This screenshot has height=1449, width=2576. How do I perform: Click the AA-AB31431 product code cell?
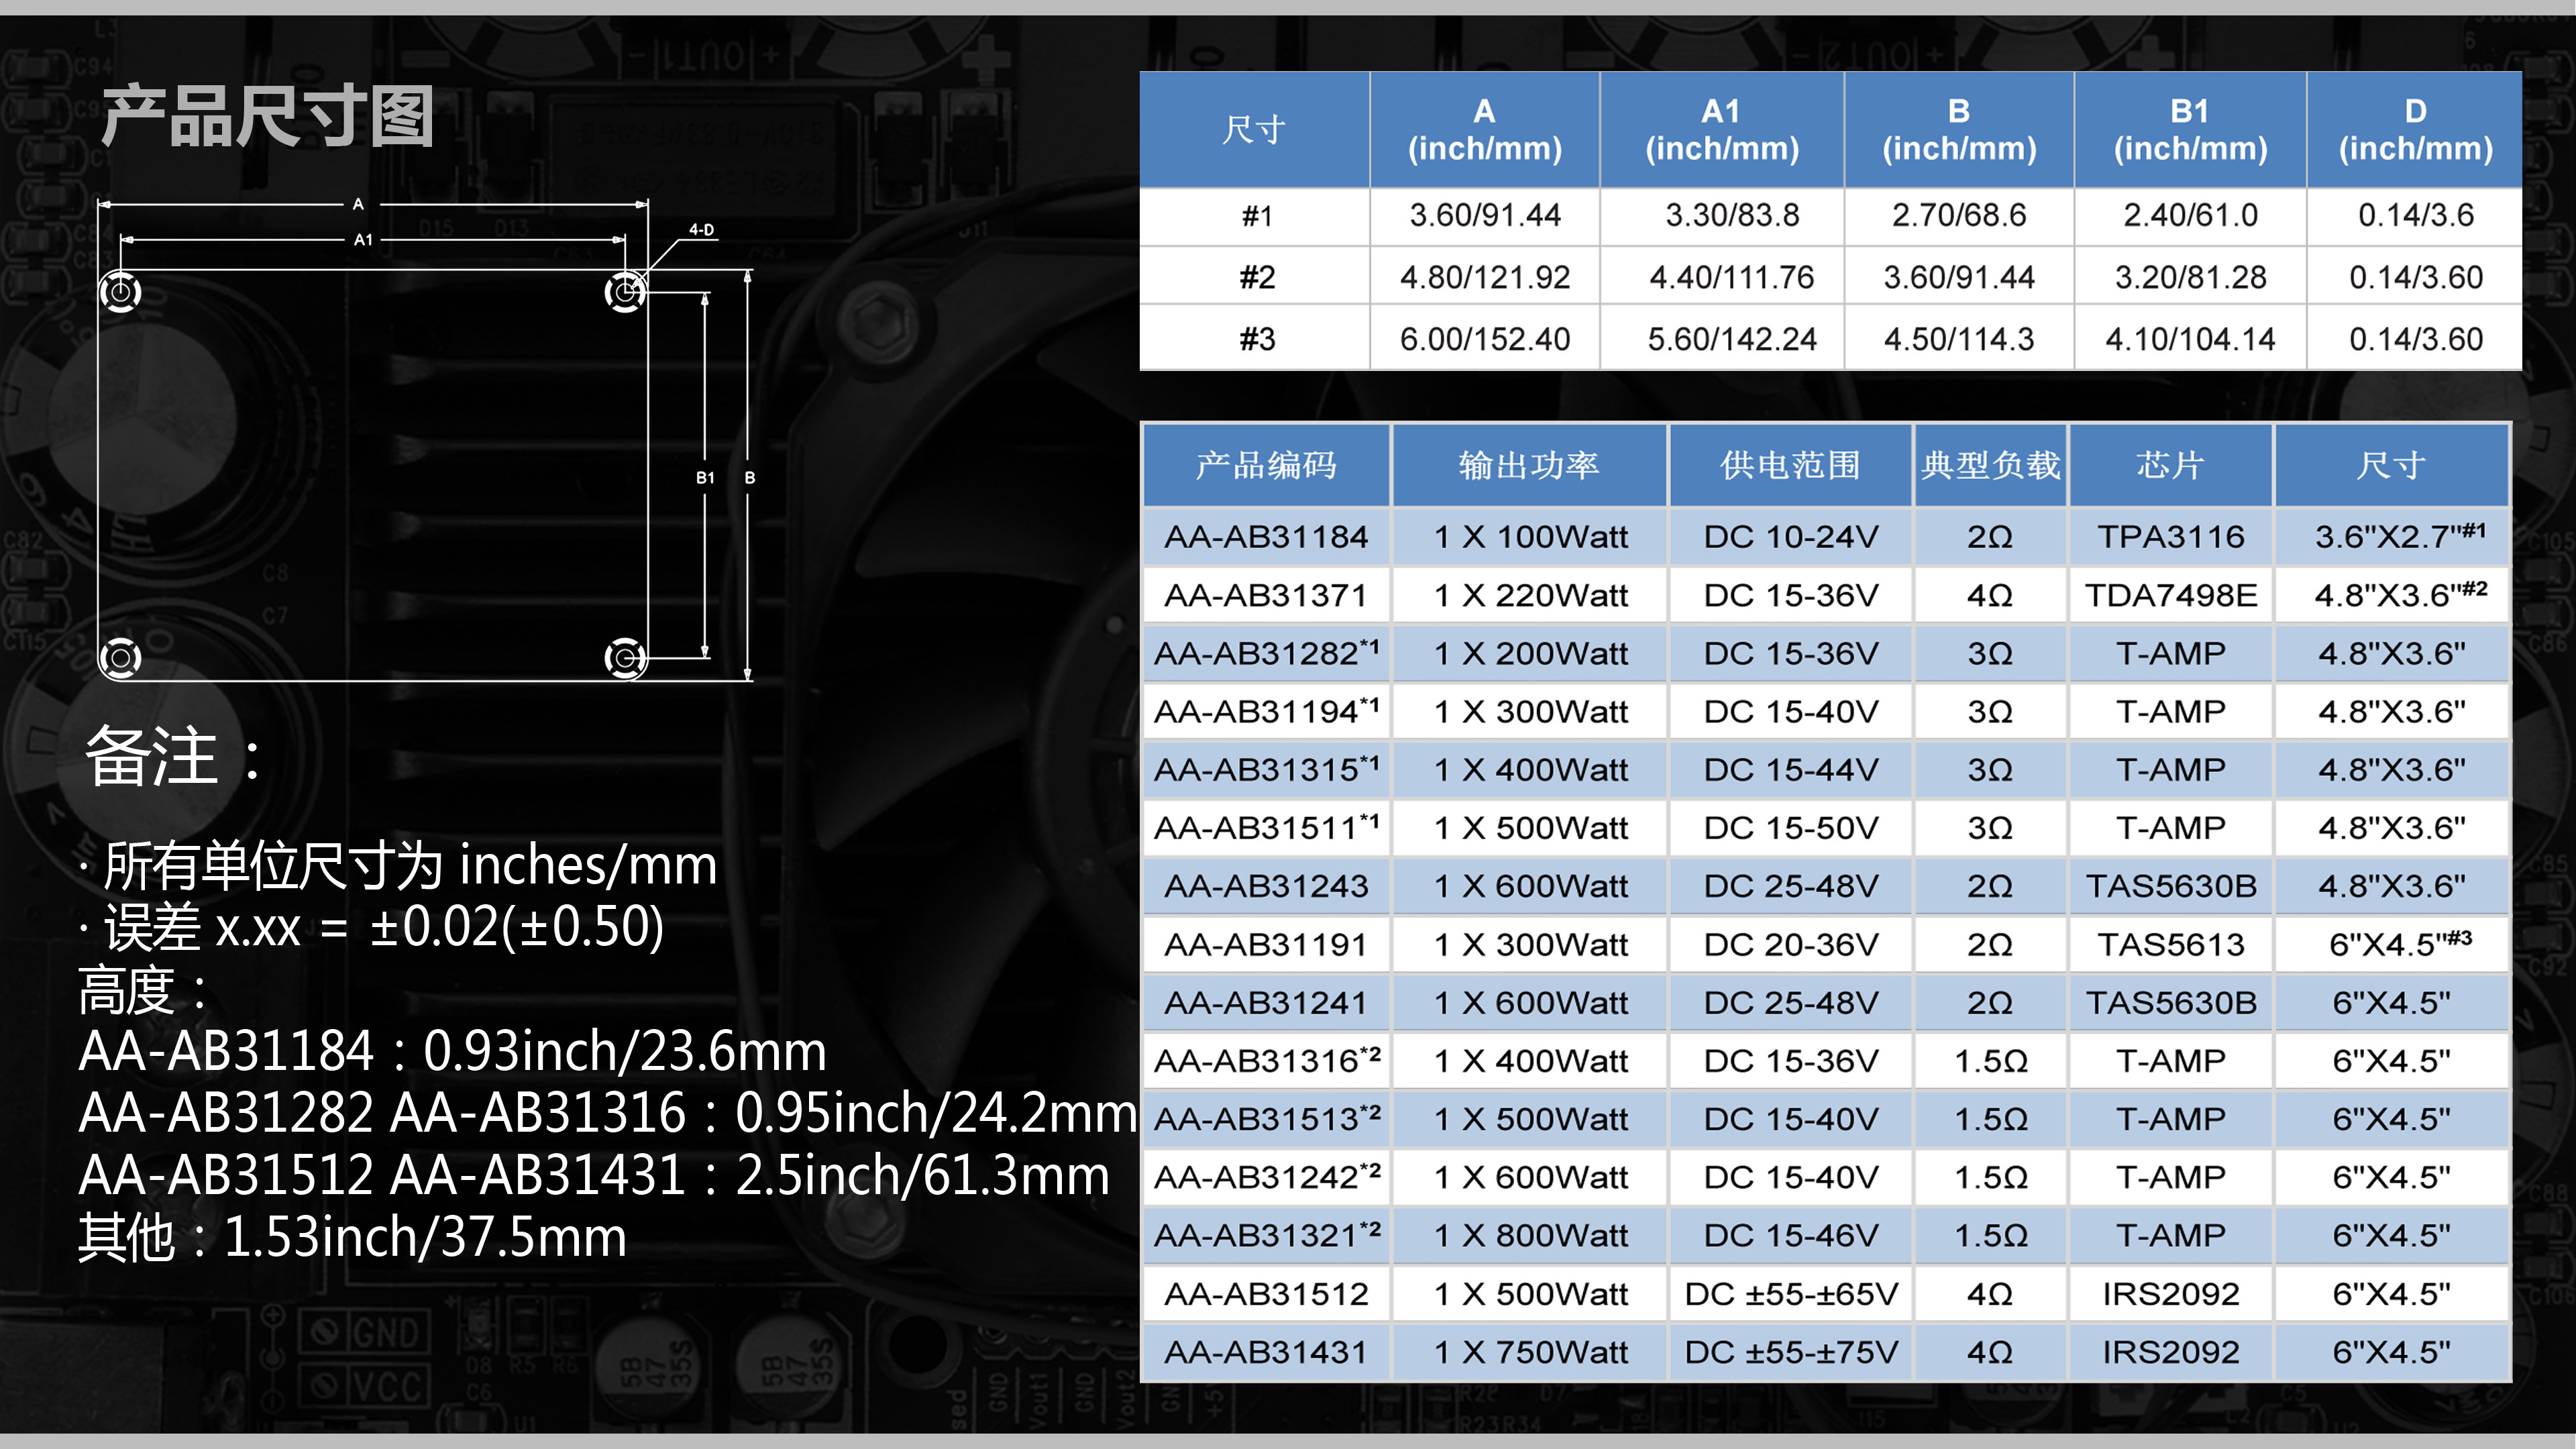(x=1265, y=1352)
